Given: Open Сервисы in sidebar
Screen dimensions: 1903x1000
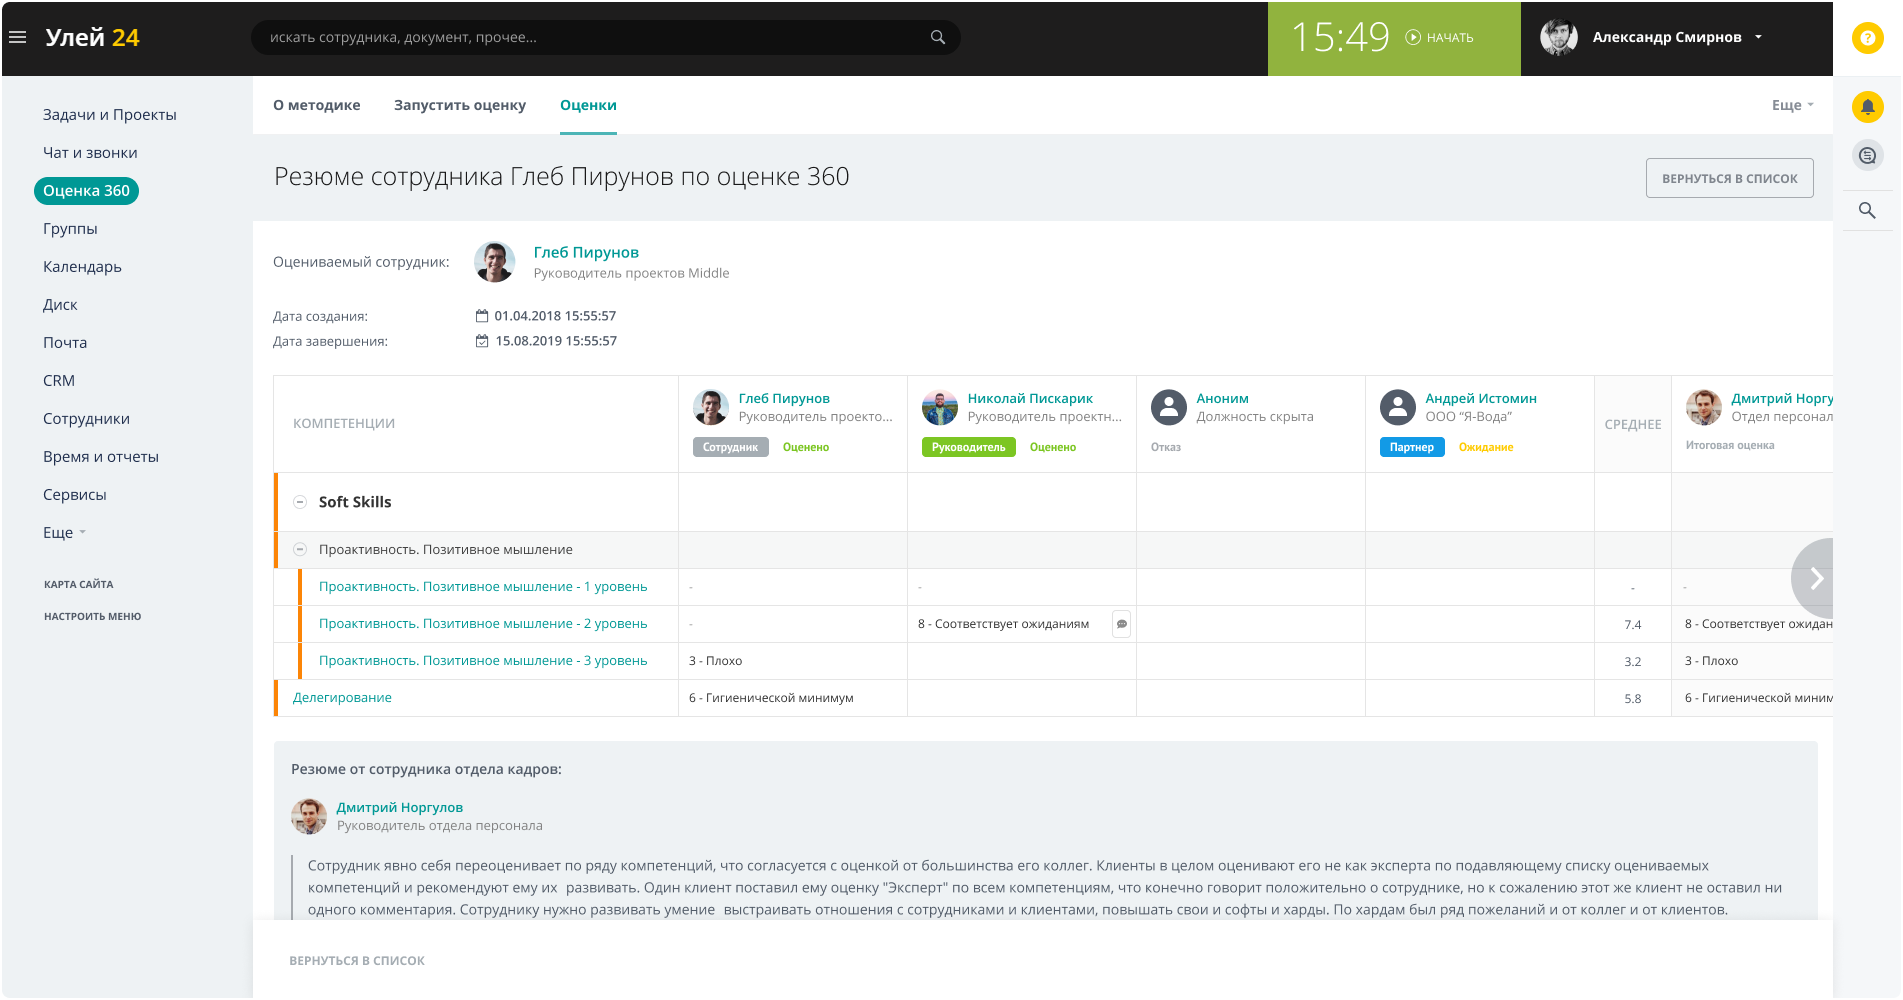Looking at the screenshot, I should tap(74, 495).
